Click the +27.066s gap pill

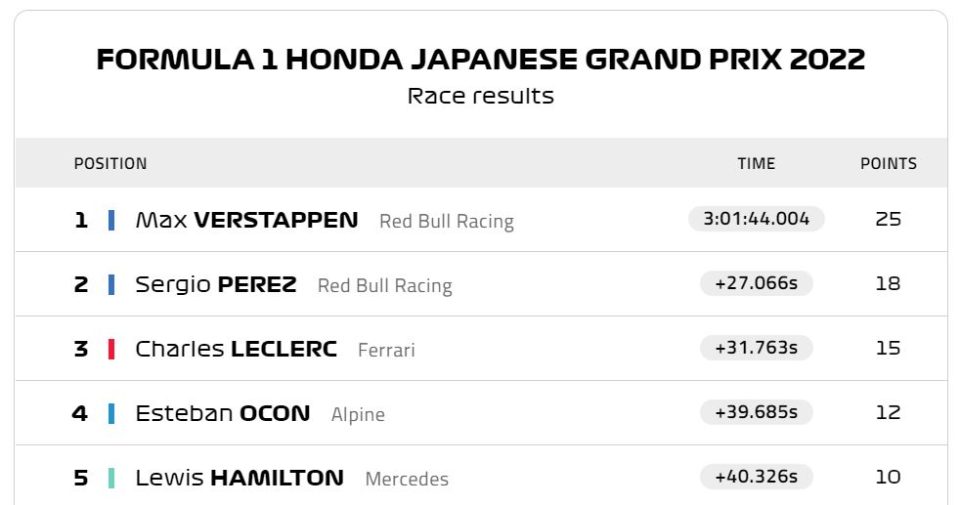point(756,283)
